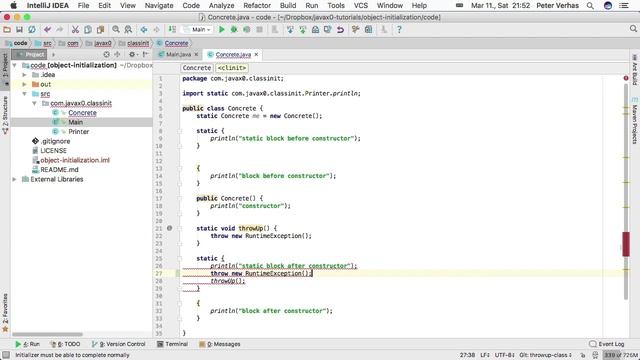Open Git branch throwup-class dropdown
Viewport: 640px width, 360px height.
pos(545,355)
